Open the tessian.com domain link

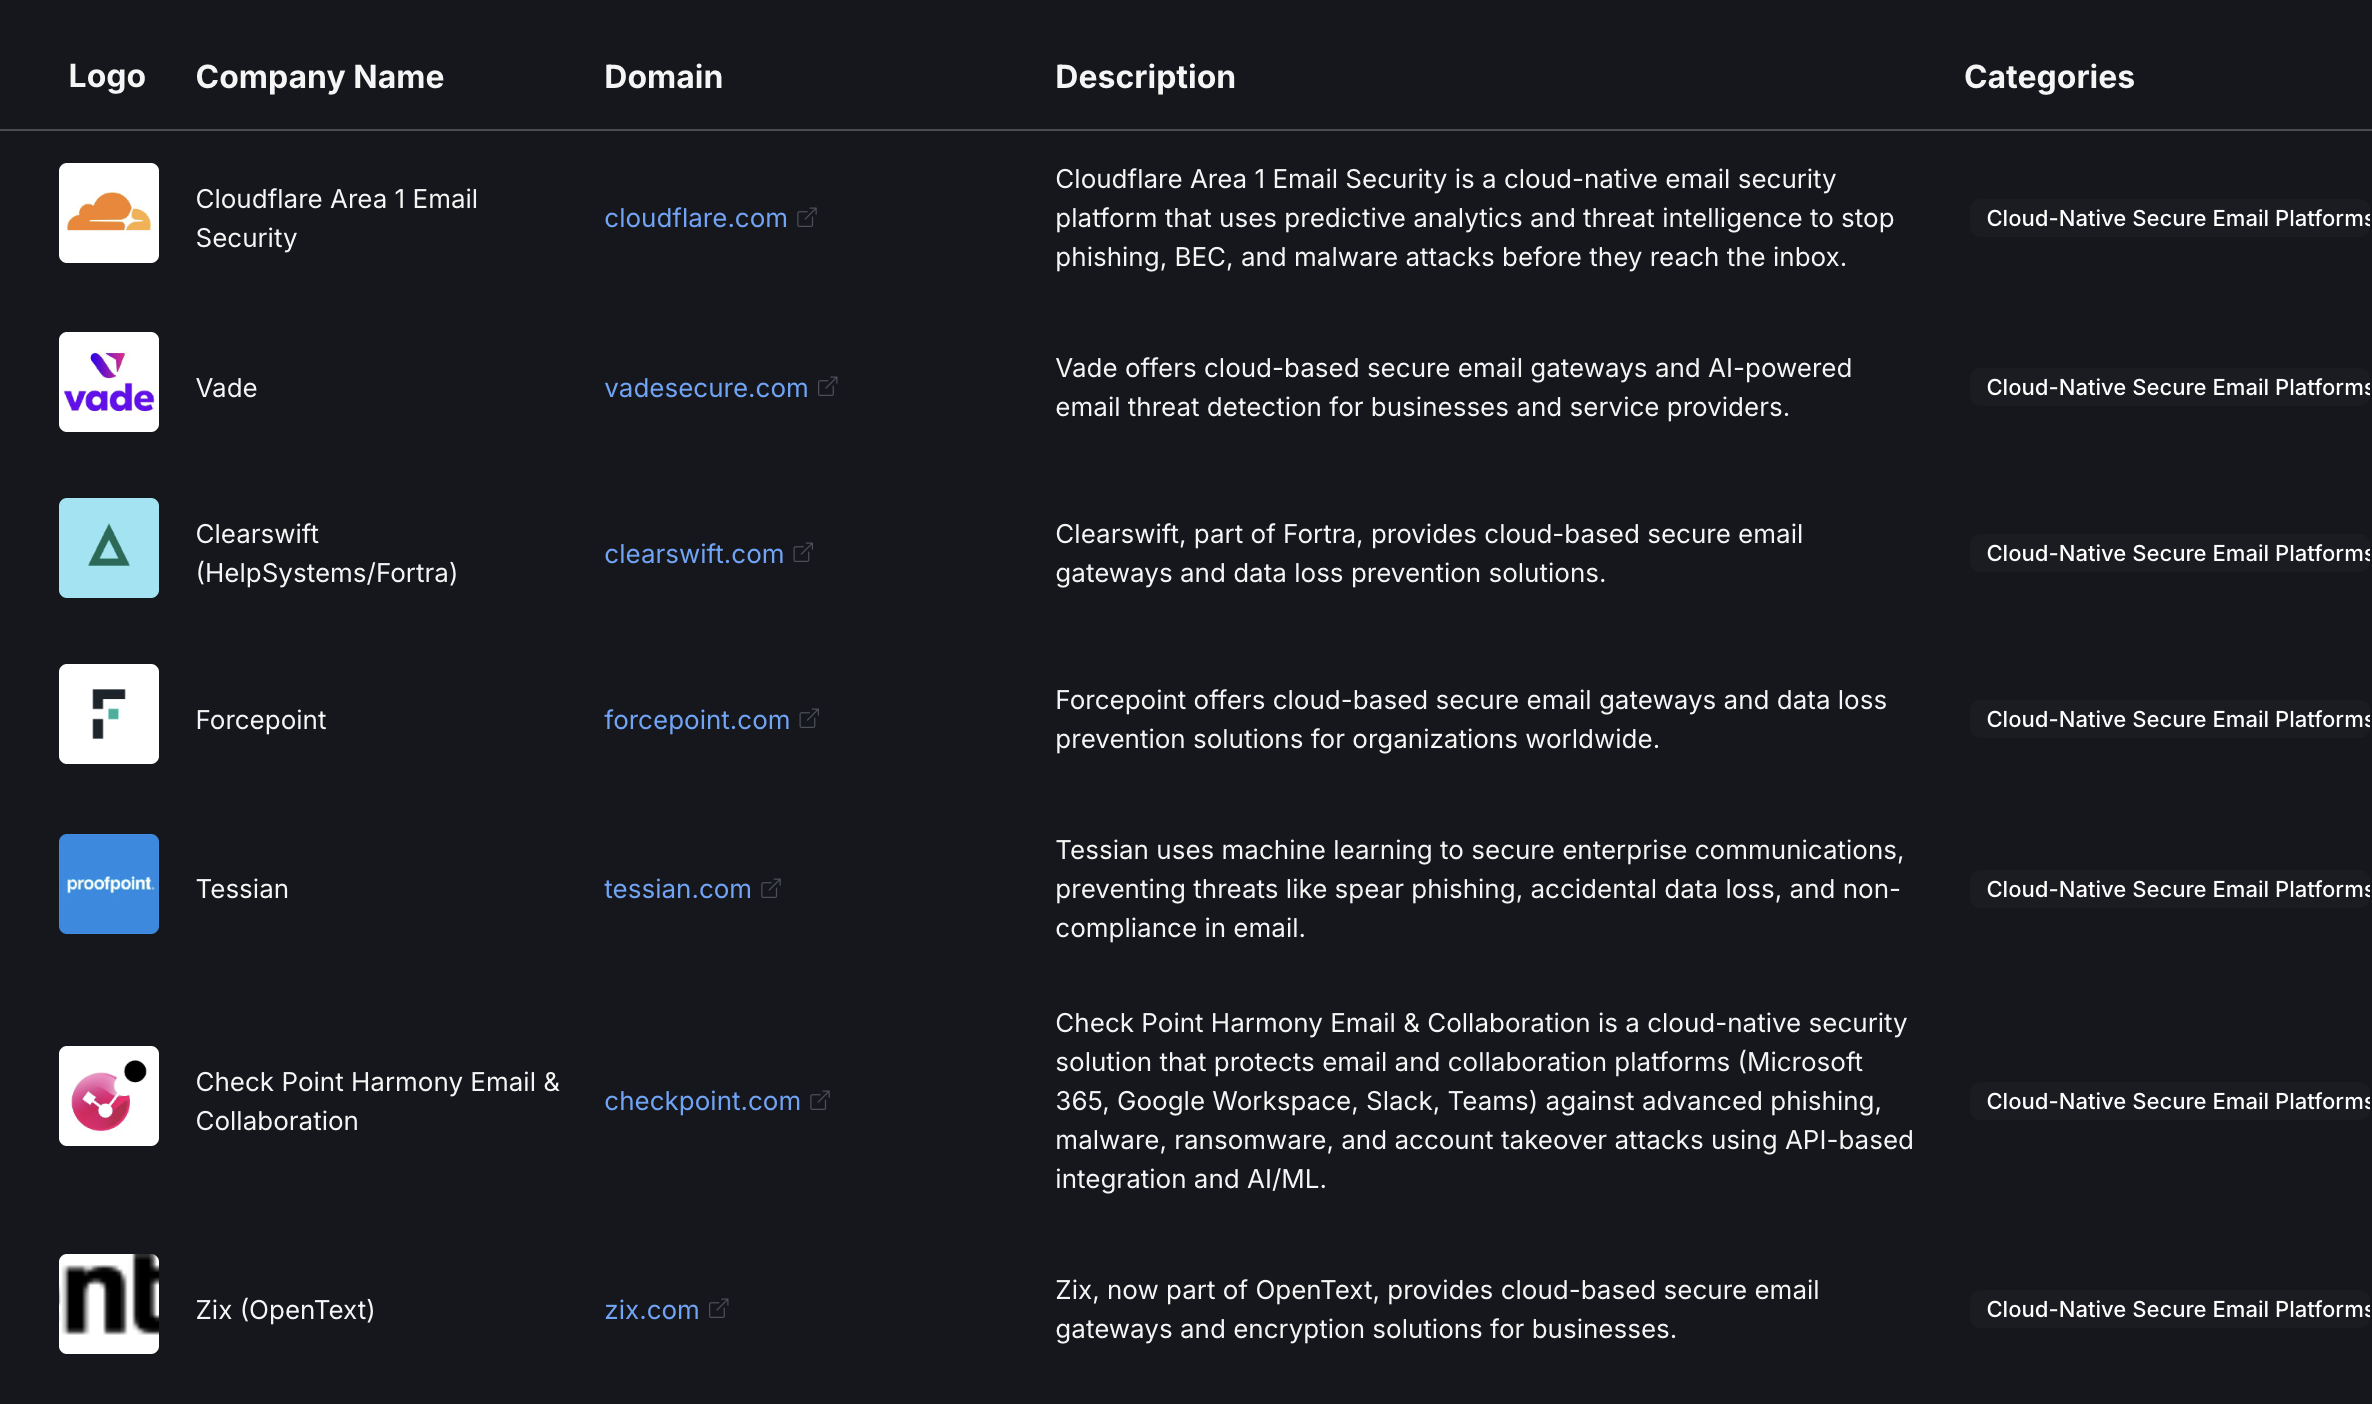click(678, 889)
